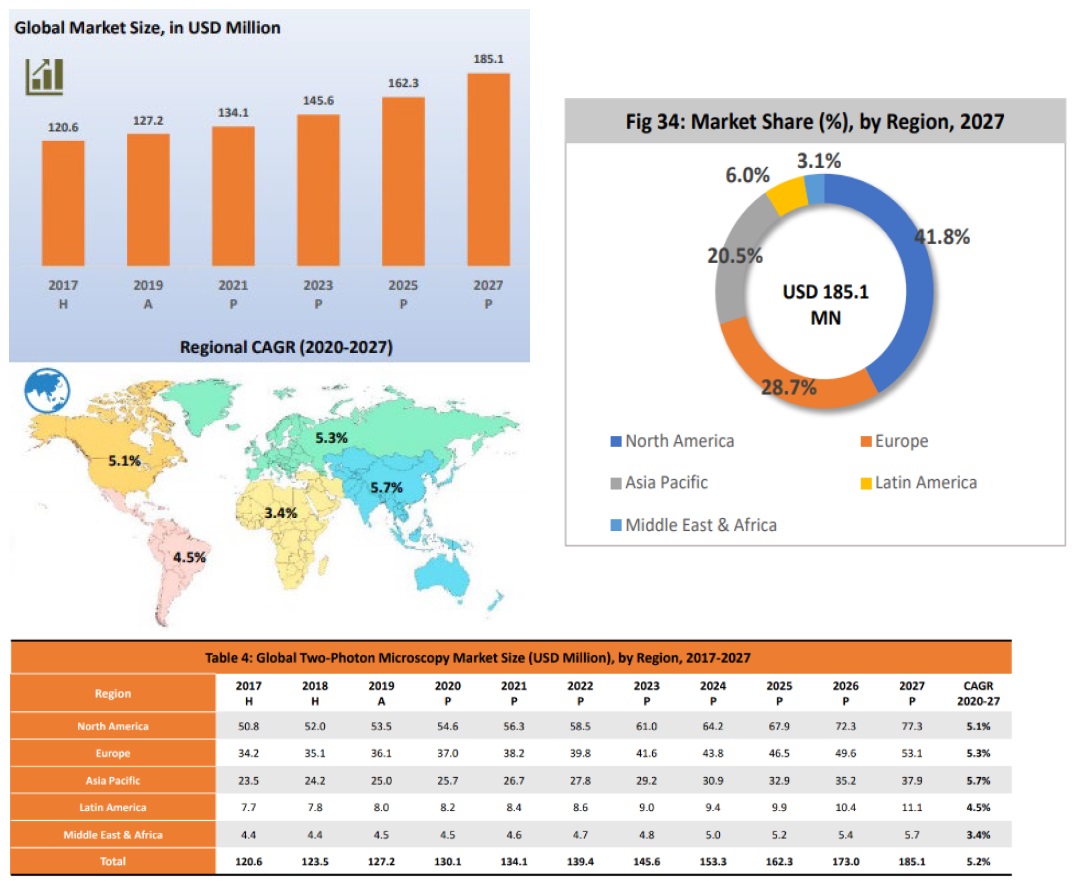Click the bar chart growth icon
Screen dimensions: 1075x881
44,76
